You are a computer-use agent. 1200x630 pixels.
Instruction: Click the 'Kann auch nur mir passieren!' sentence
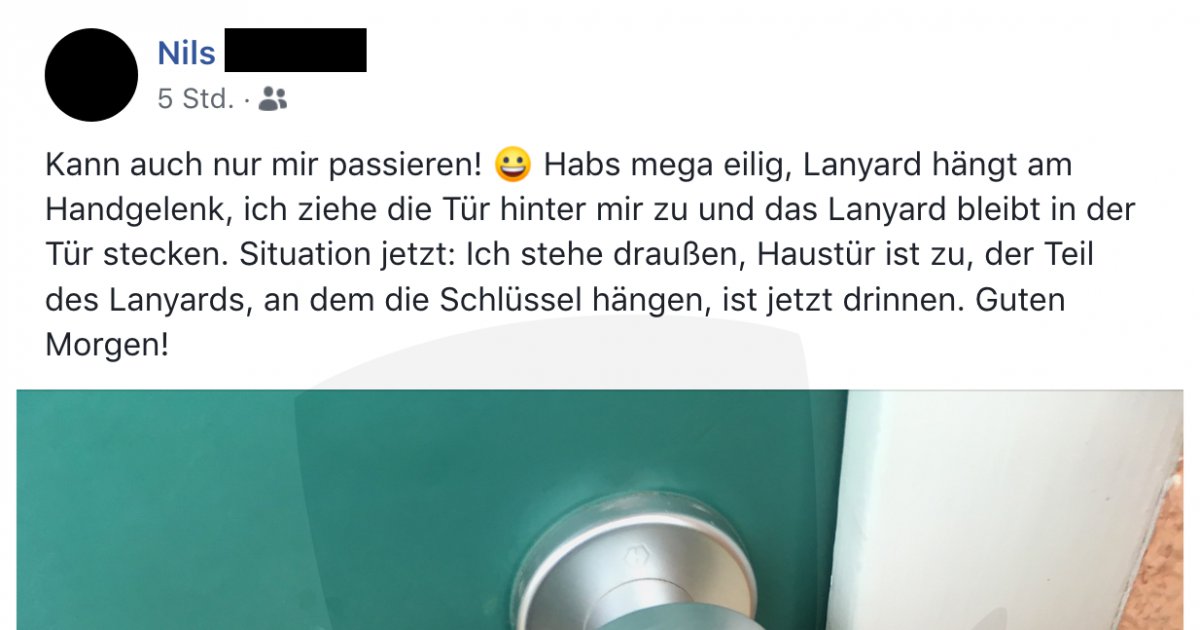point(269,164)
